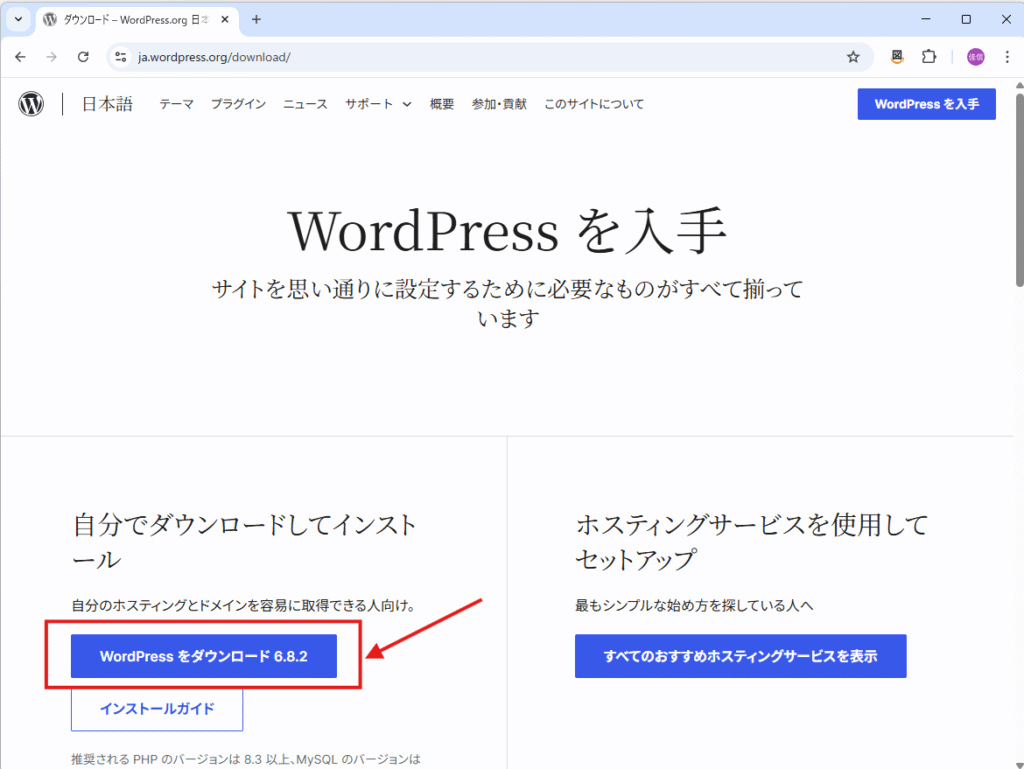Click the インストールガイド button

pos(157,709)
